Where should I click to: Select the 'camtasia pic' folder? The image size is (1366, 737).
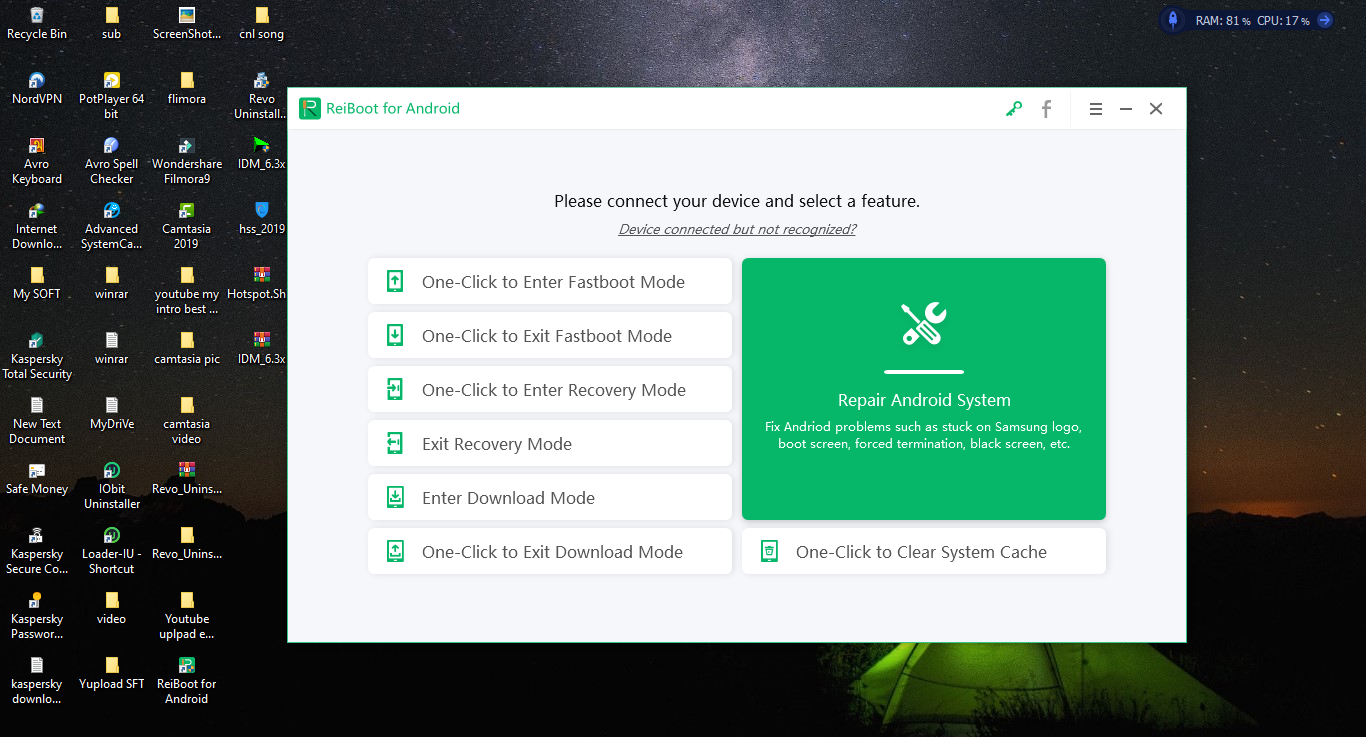[187, 349]
